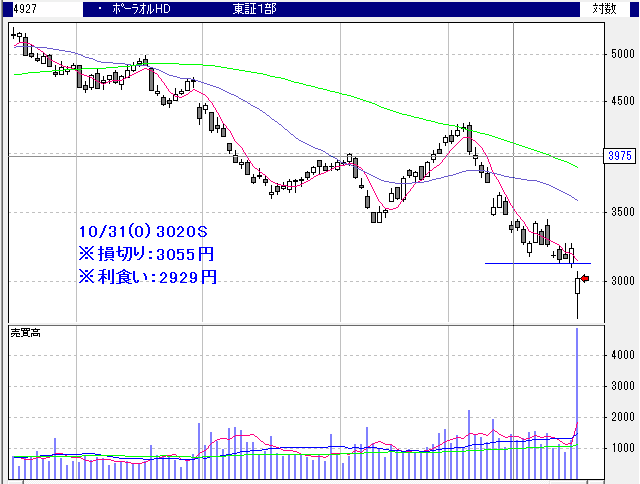Viewport: 640px width, 484px height.
Task: Click the 4000 volume axis label
Action: point(622,354)
